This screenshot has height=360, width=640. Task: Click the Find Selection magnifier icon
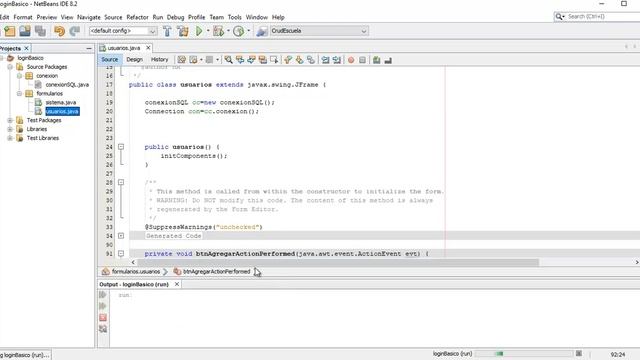click(x=229, y=60)
